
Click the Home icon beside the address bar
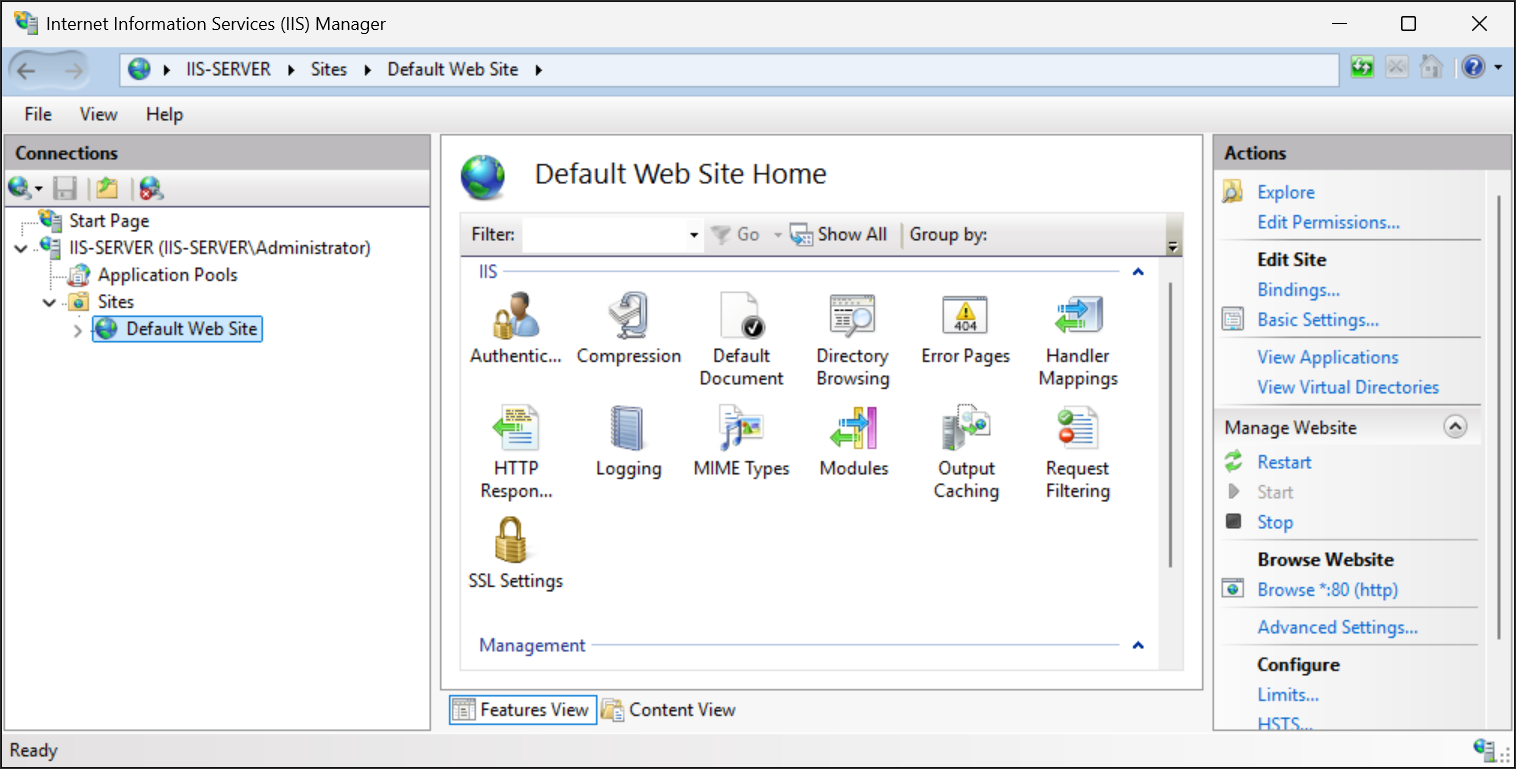click(1432, 68)
